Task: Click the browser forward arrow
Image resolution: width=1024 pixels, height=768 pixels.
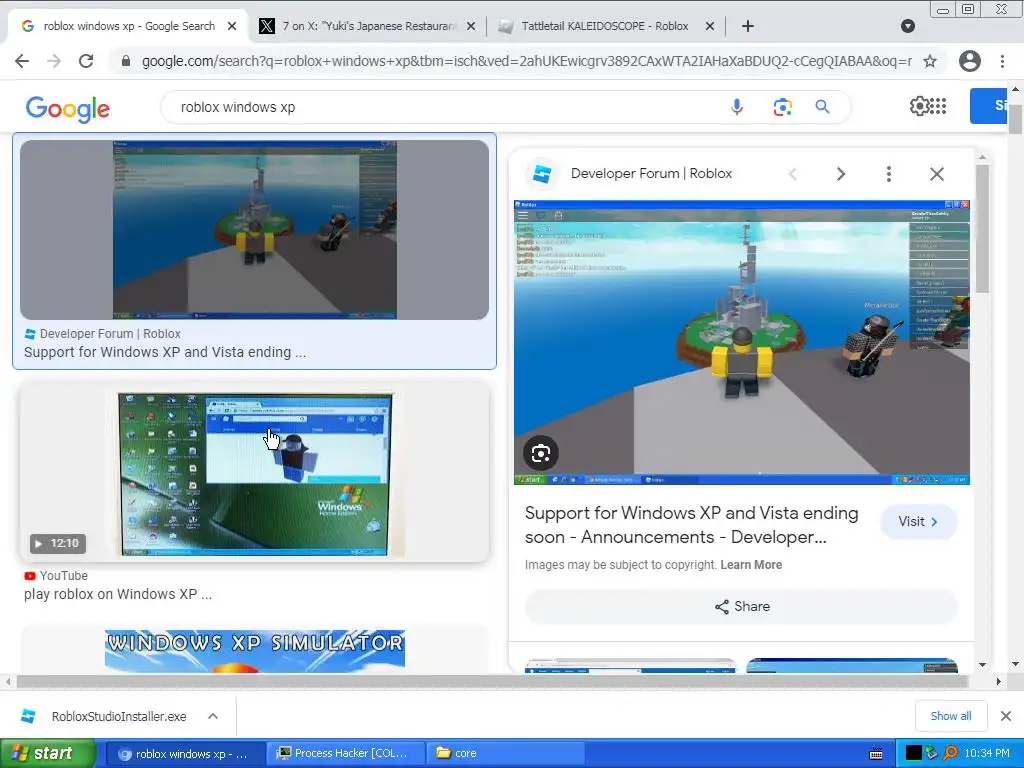Action: [x=54, y=61]
